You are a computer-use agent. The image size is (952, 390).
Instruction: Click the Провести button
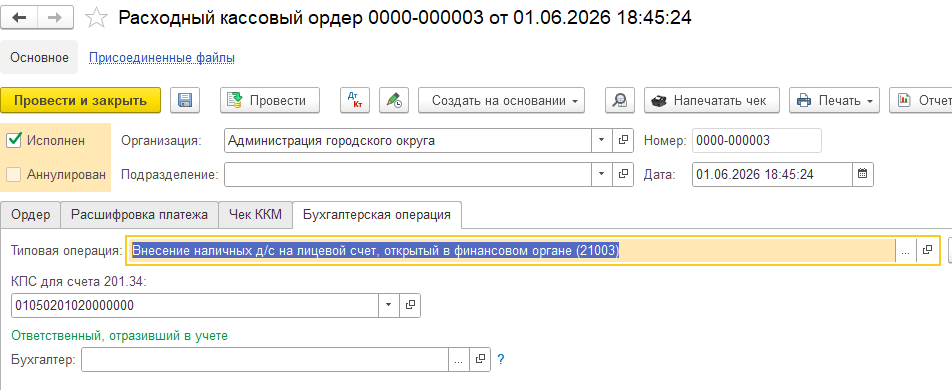pyautogui.click(x=270, y=100)
